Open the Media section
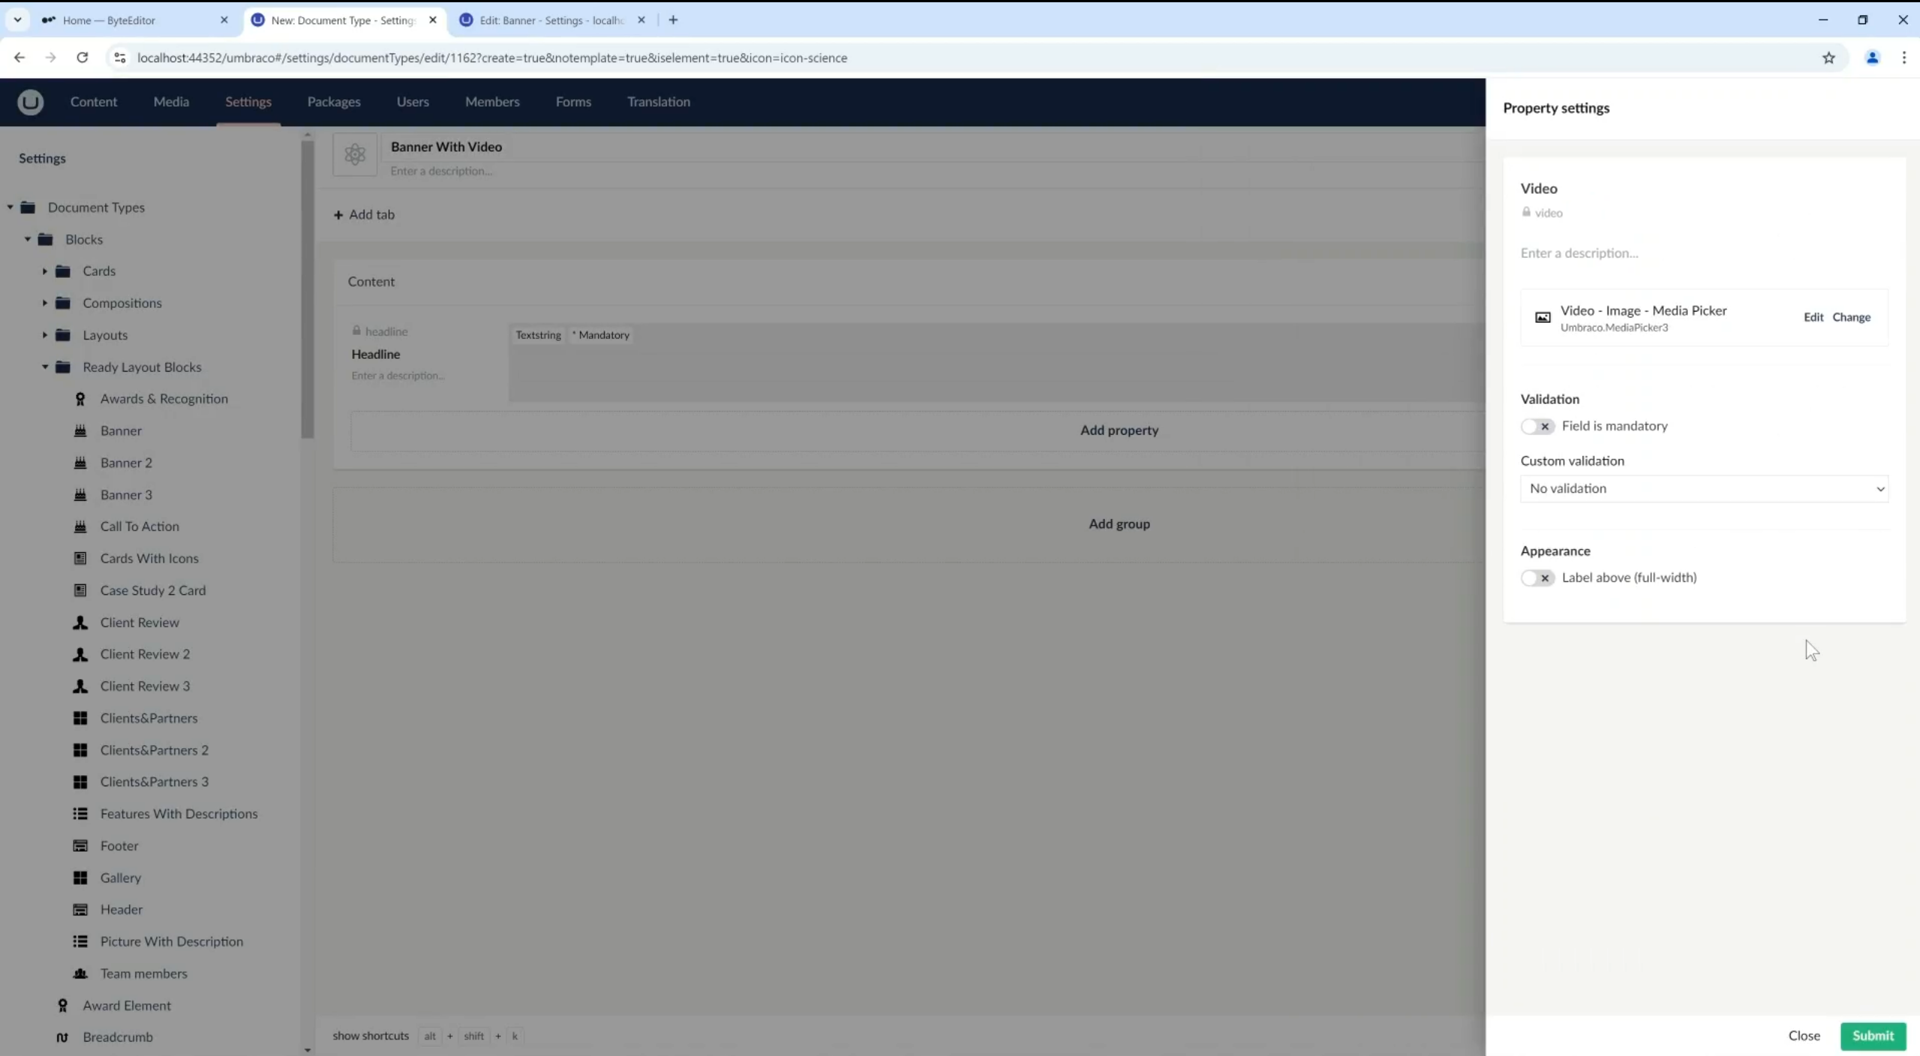This screenshot has width=1920, height=1056. [x=171, y=102]
